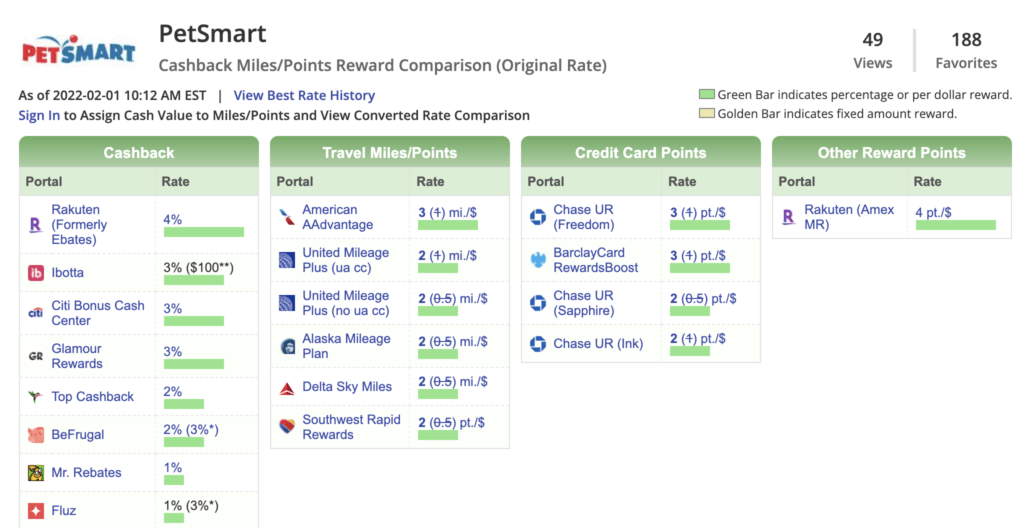Click the Sign In link

click(39, 115)
